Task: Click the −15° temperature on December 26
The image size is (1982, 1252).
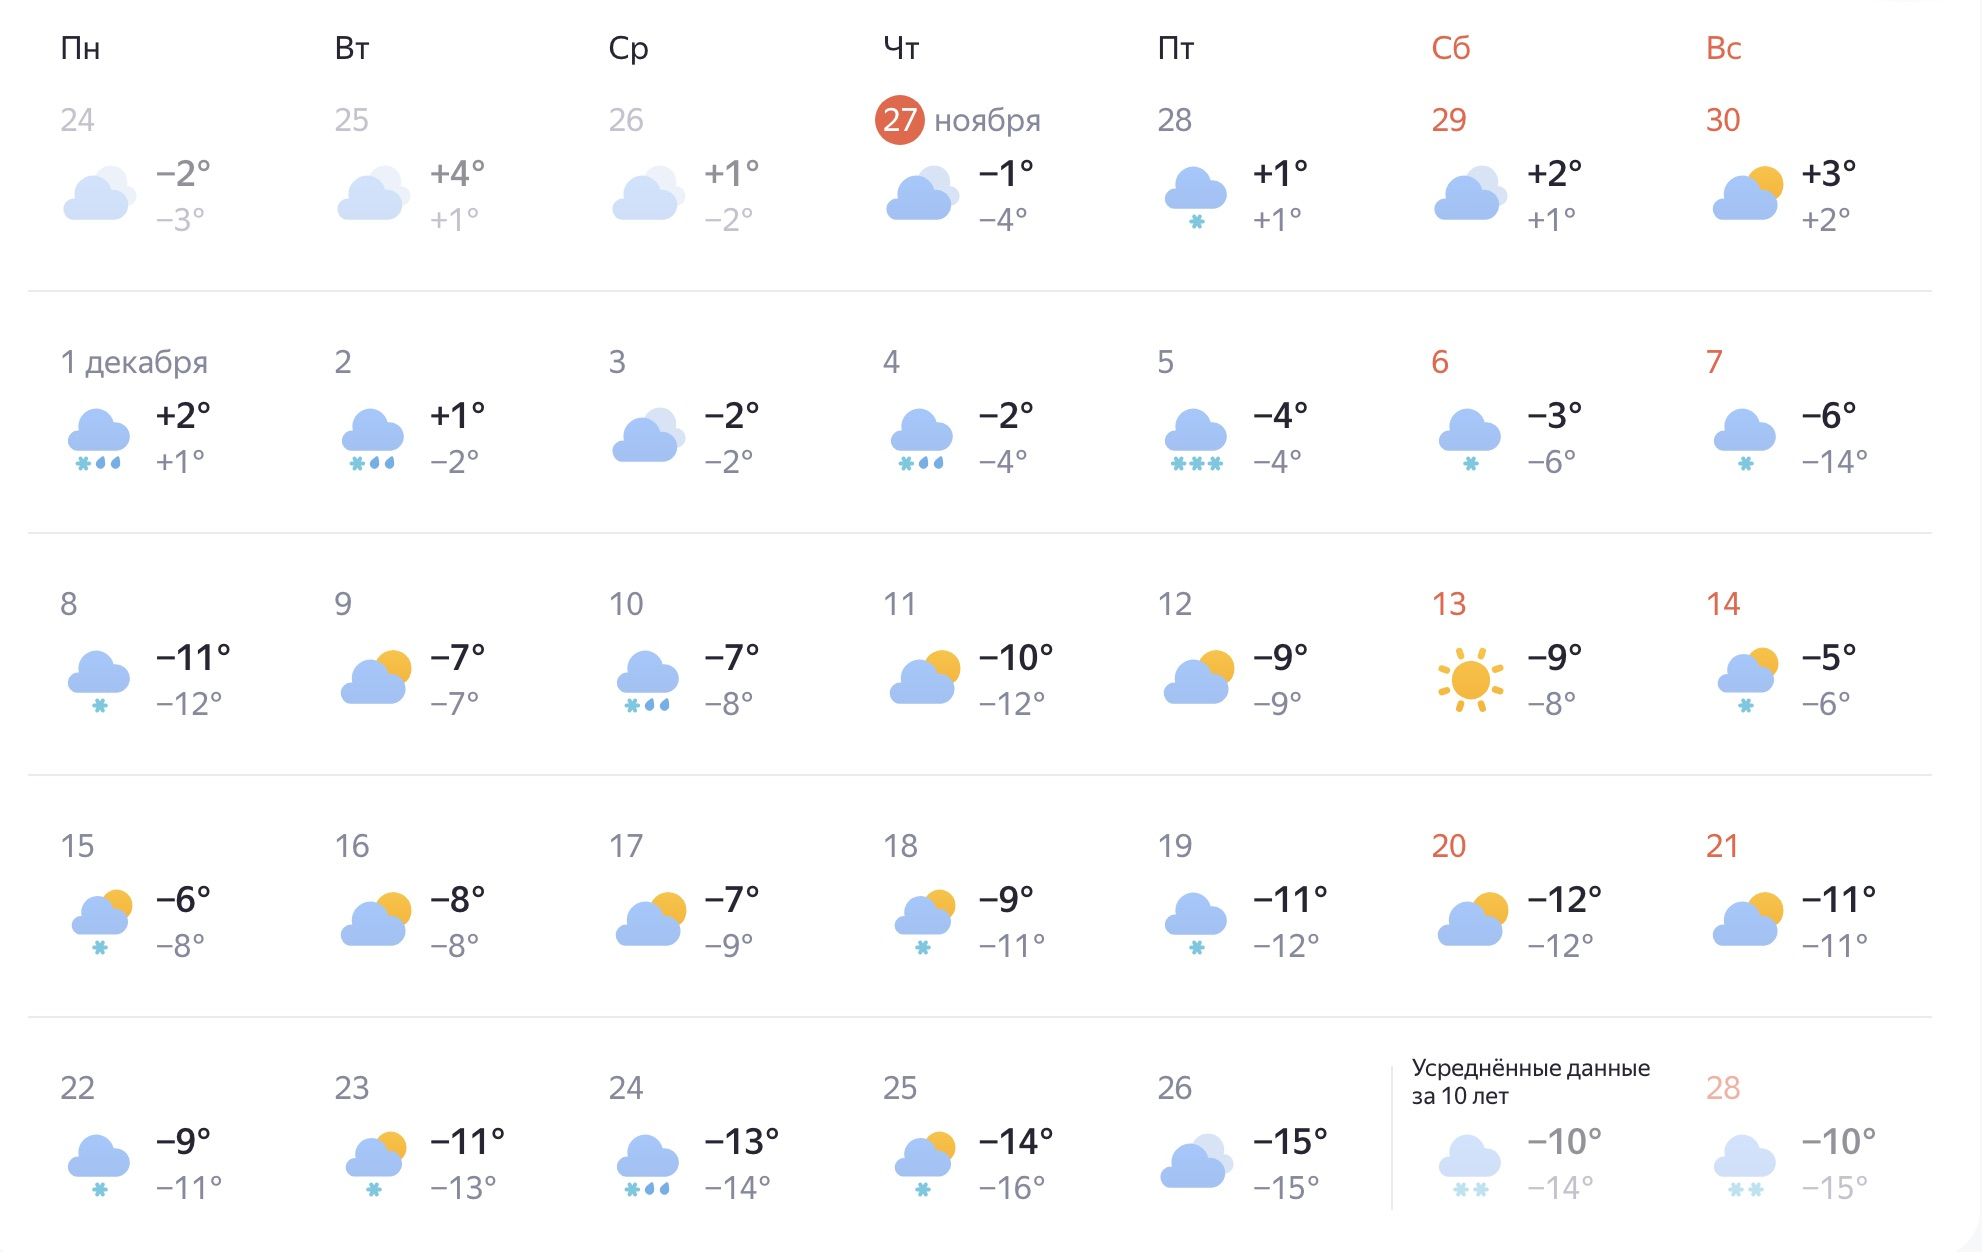Action: 1290,1142
